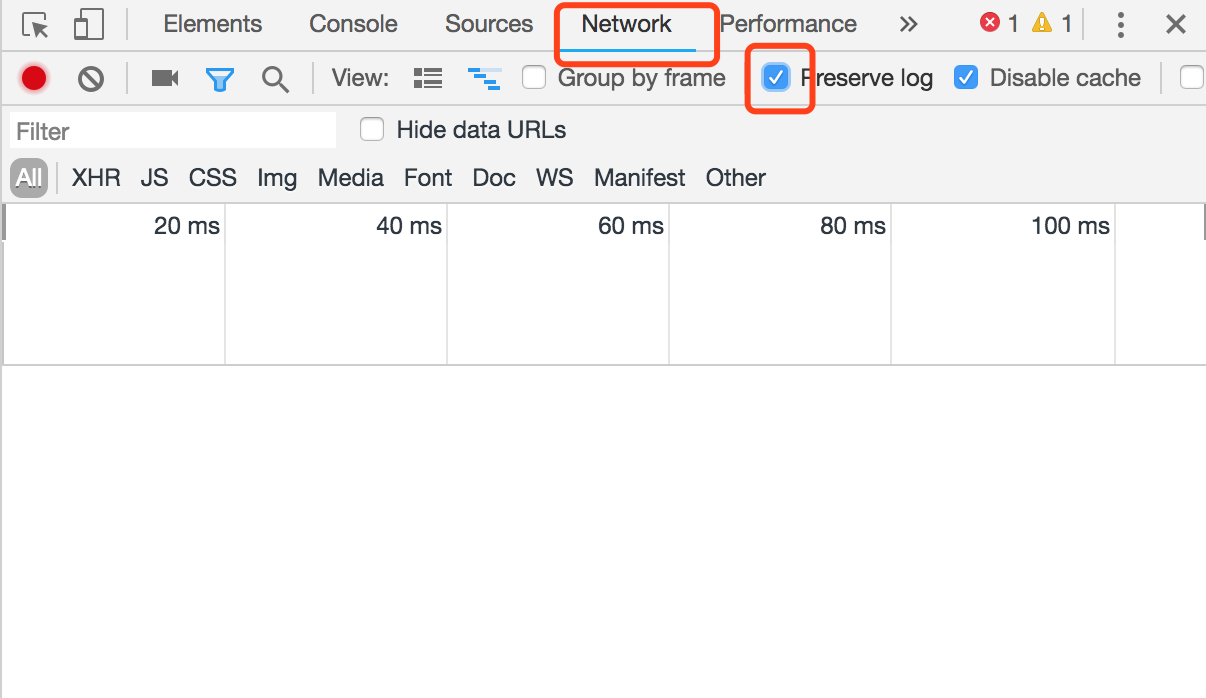Open search with the magnifier icon
Viewport: 1206px width, 698px height.
click(x=275, y=79)
